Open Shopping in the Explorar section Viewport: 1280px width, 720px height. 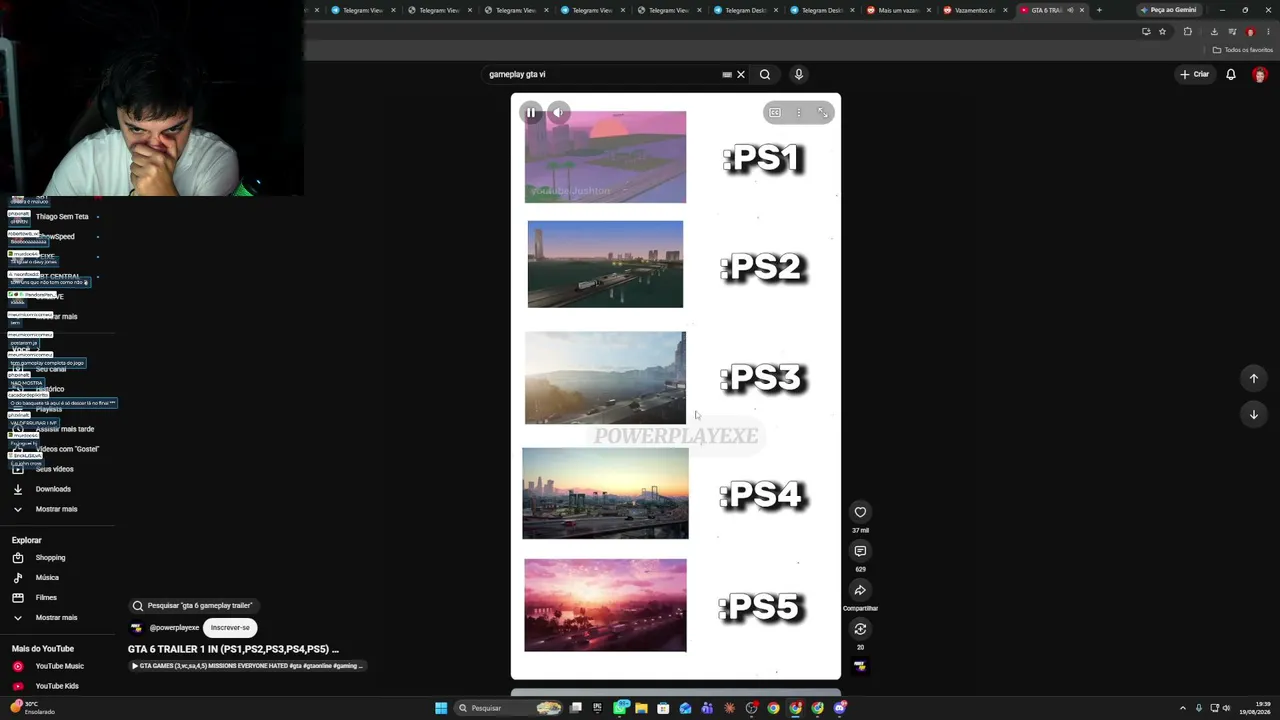click(x=50, y=558)
